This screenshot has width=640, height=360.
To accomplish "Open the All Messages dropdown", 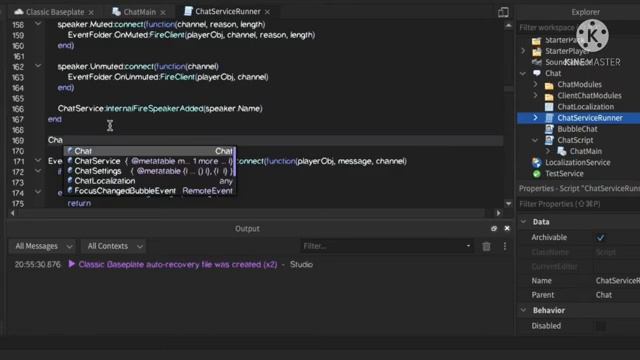I will pos(43,246).
